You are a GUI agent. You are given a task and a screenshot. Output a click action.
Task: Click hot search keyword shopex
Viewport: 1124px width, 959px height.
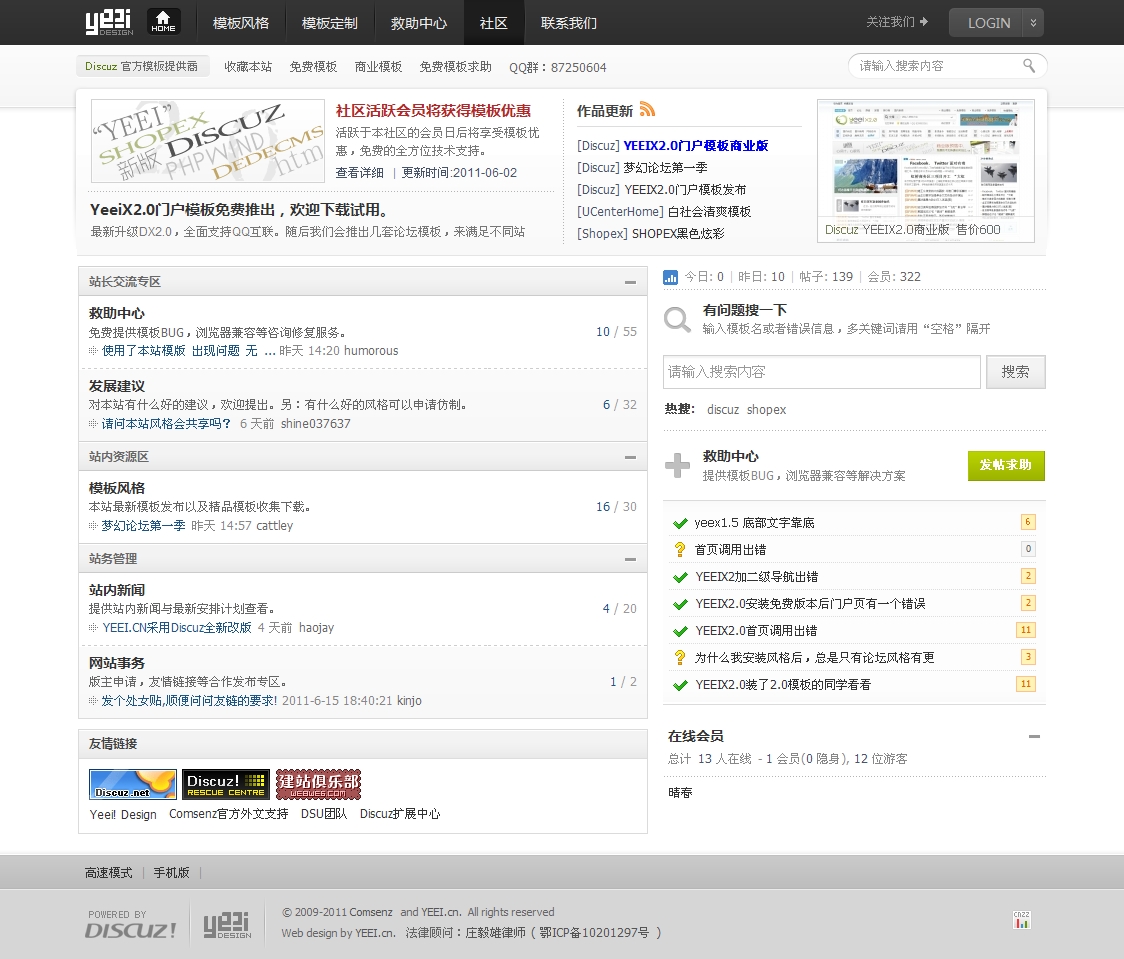766,410
